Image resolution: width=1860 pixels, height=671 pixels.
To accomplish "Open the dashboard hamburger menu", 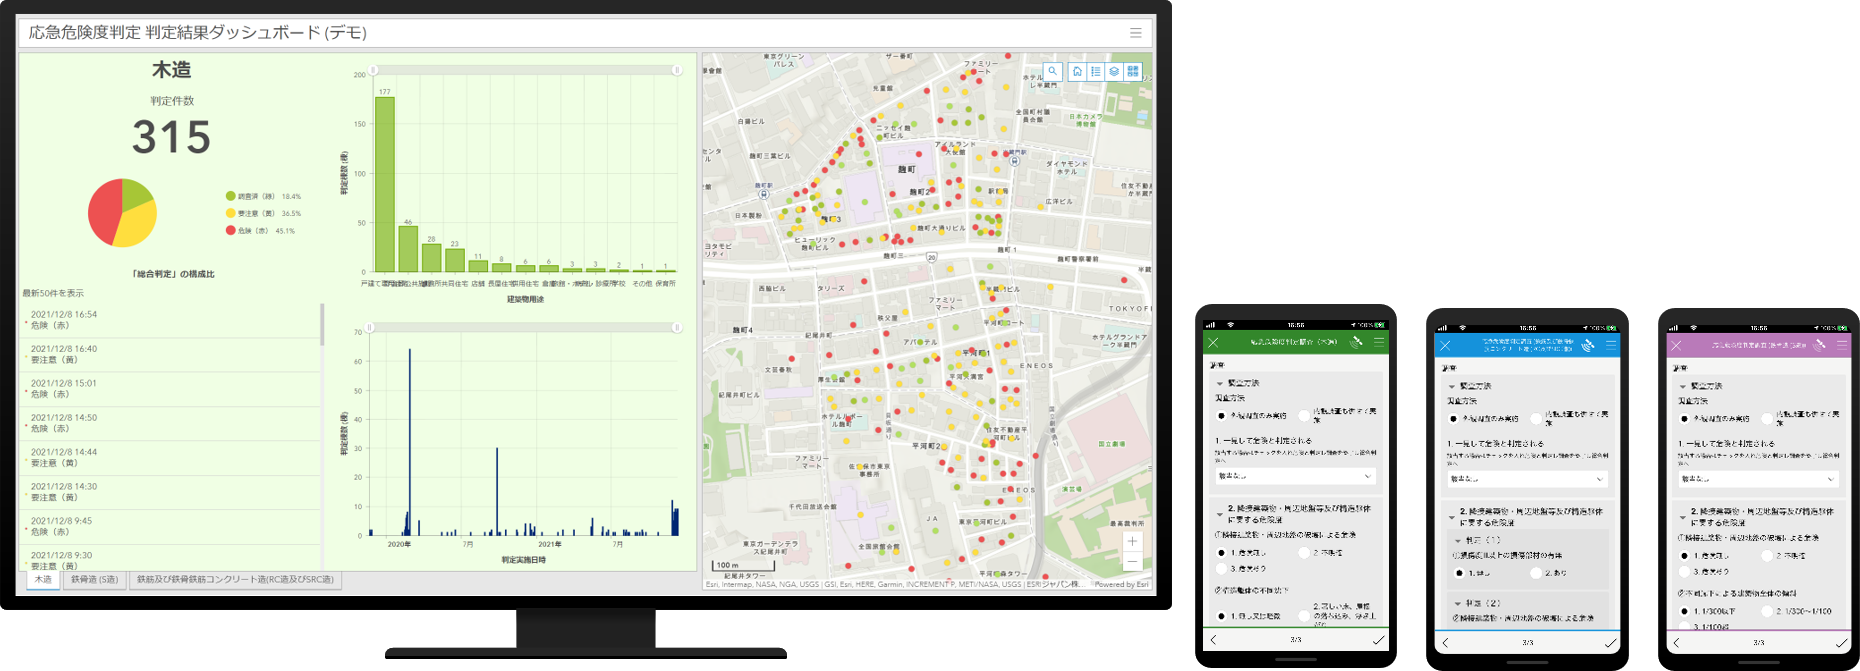I will click(x=1135, y=33).
